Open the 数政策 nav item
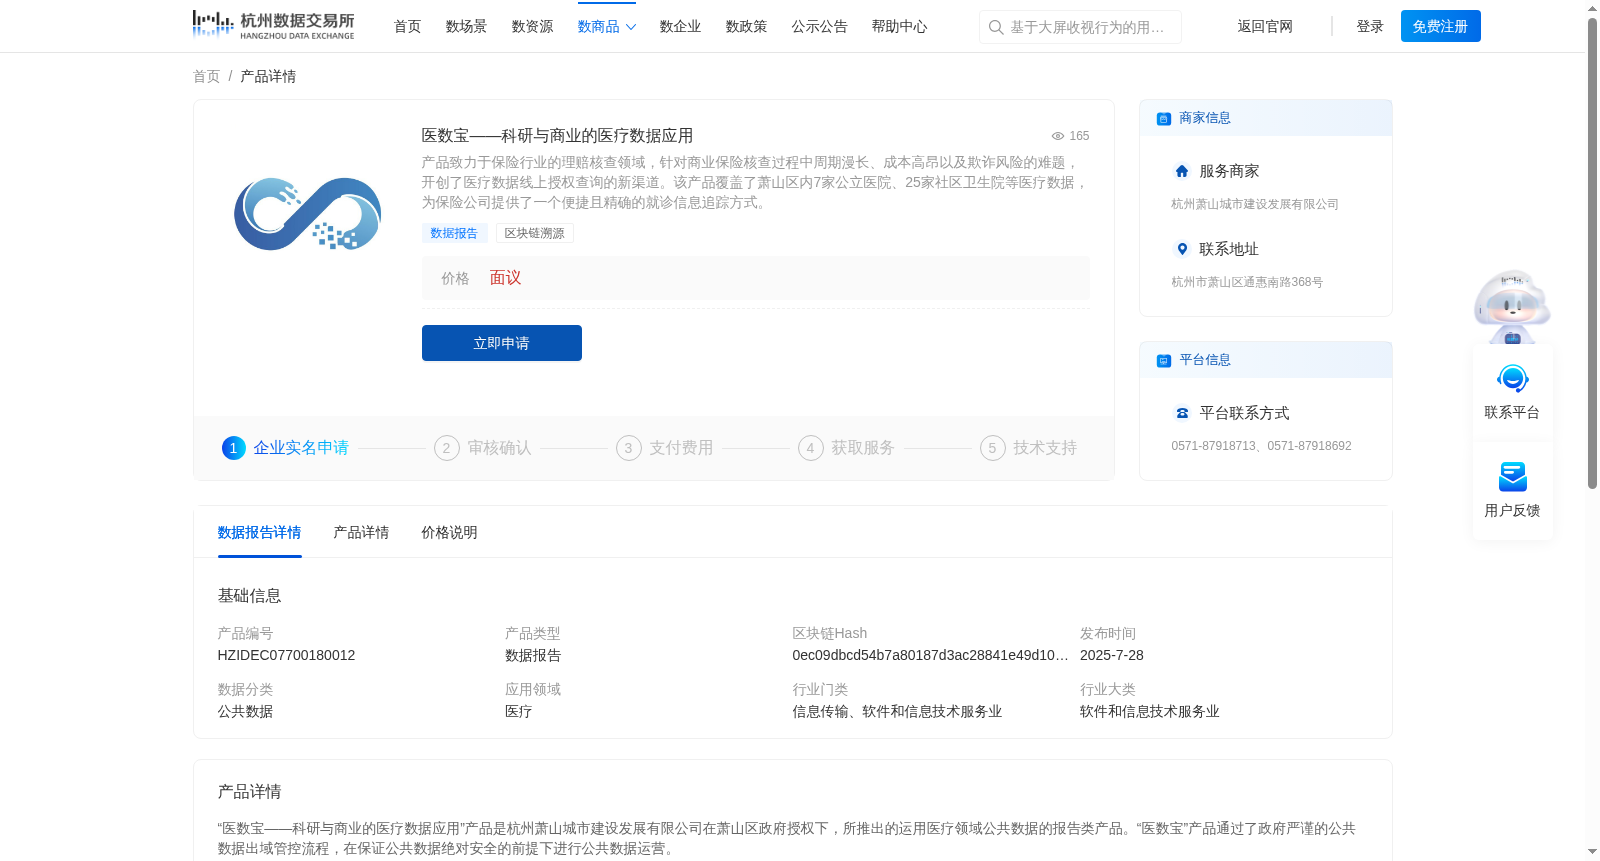Screen dimensions: 1600x861 pyautogui.click(x=747, y=27)
